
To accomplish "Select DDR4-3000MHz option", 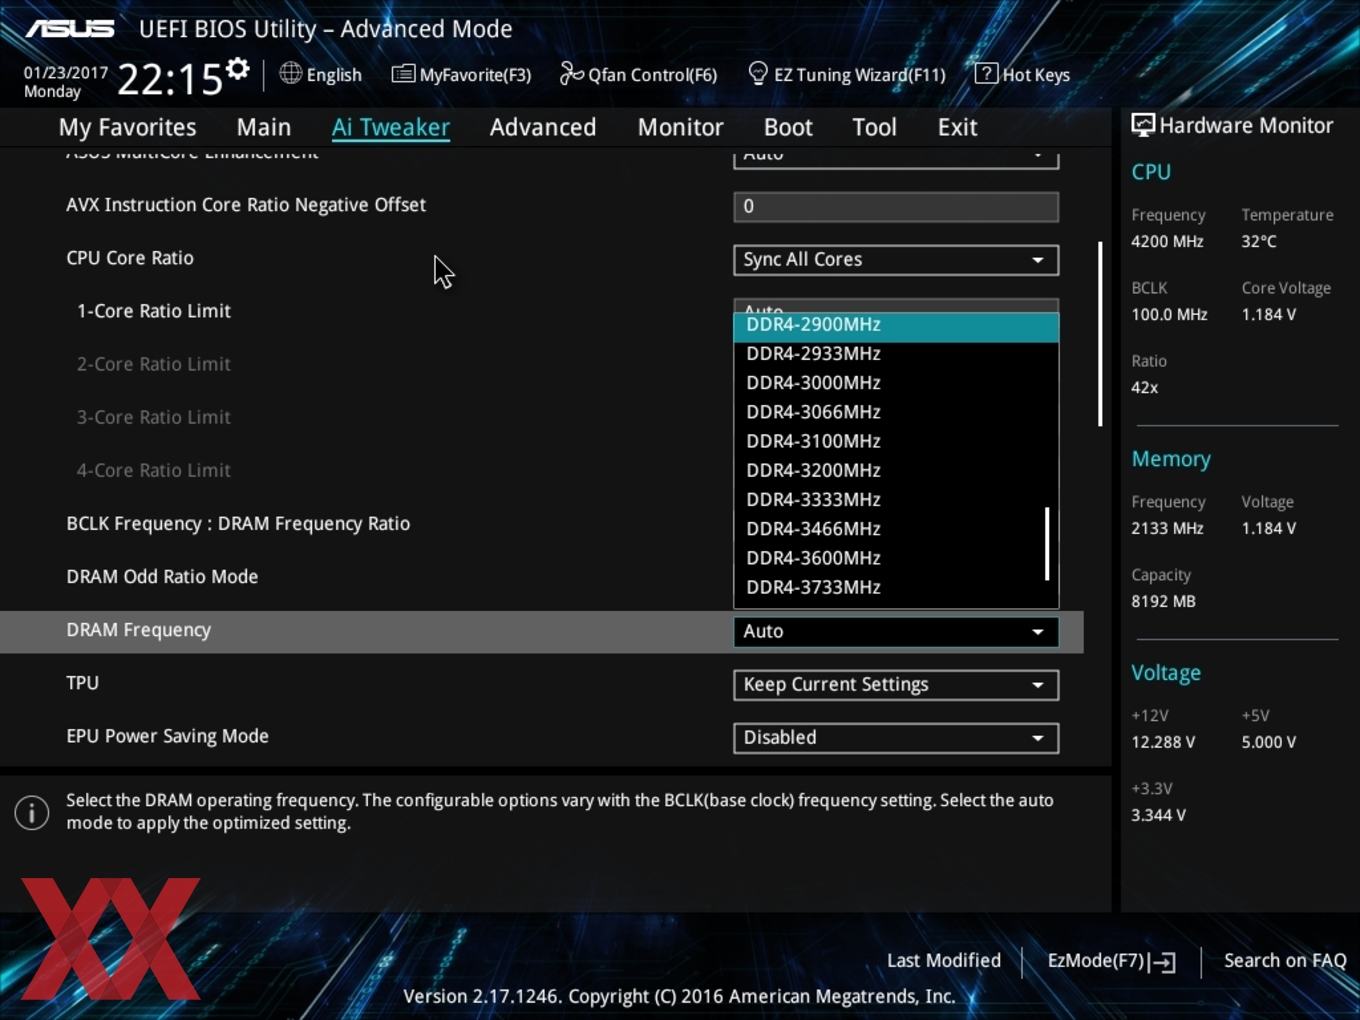I will point(896,383).
